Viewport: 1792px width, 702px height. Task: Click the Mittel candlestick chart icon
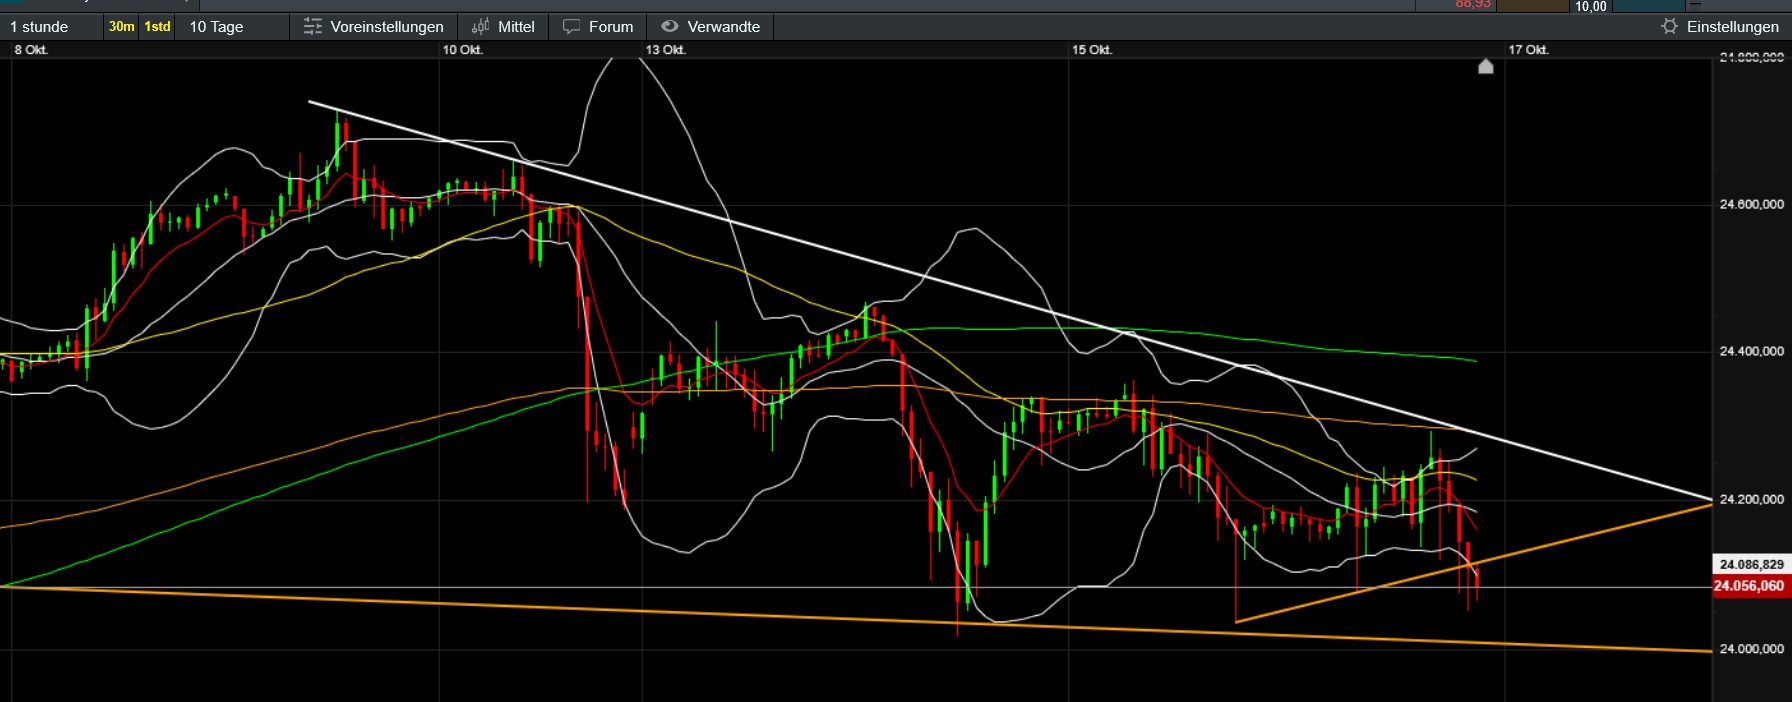[480, 27]
